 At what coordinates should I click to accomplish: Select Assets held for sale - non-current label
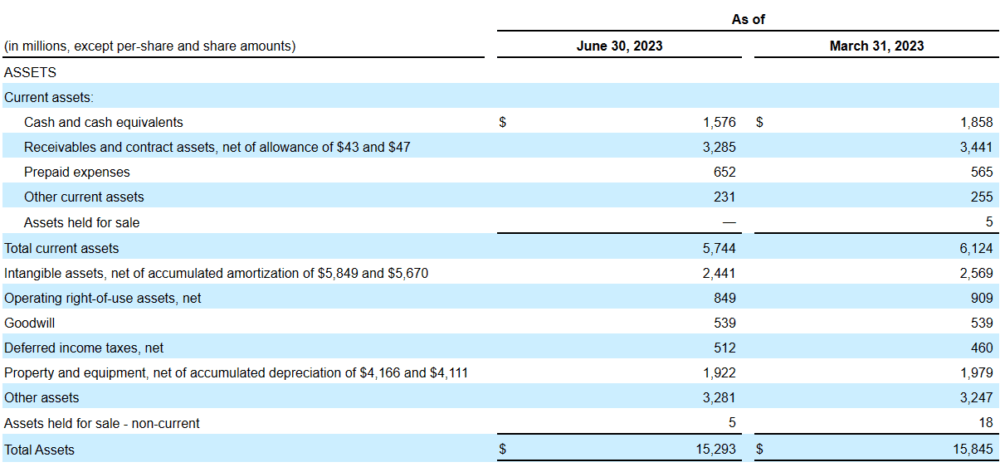click(101, 423)
